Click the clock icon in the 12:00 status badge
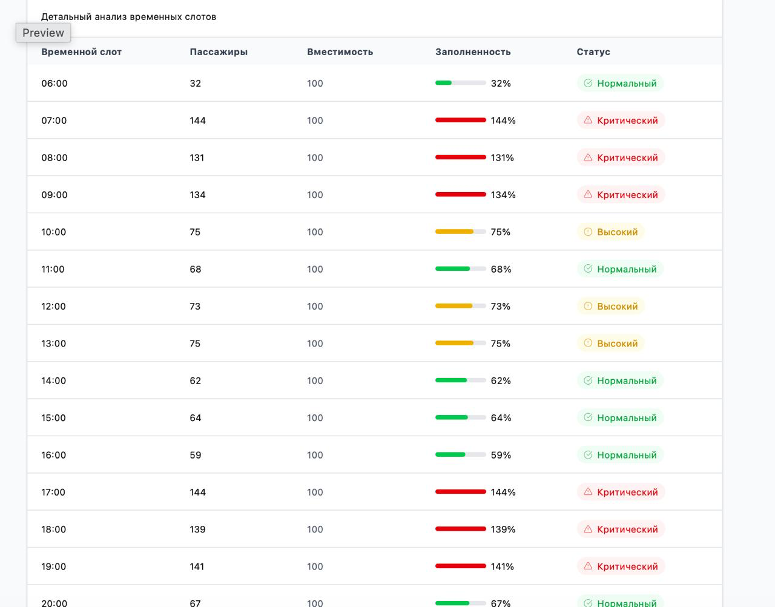This screenshot has height=608, width=776. (x=588, y=306)
